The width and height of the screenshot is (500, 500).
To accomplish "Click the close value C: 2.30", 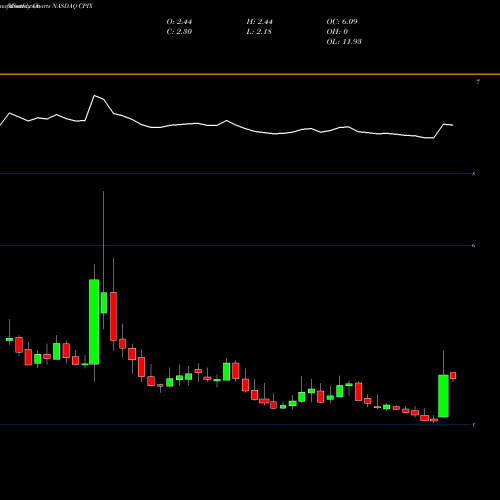I will tap(179, 32).
